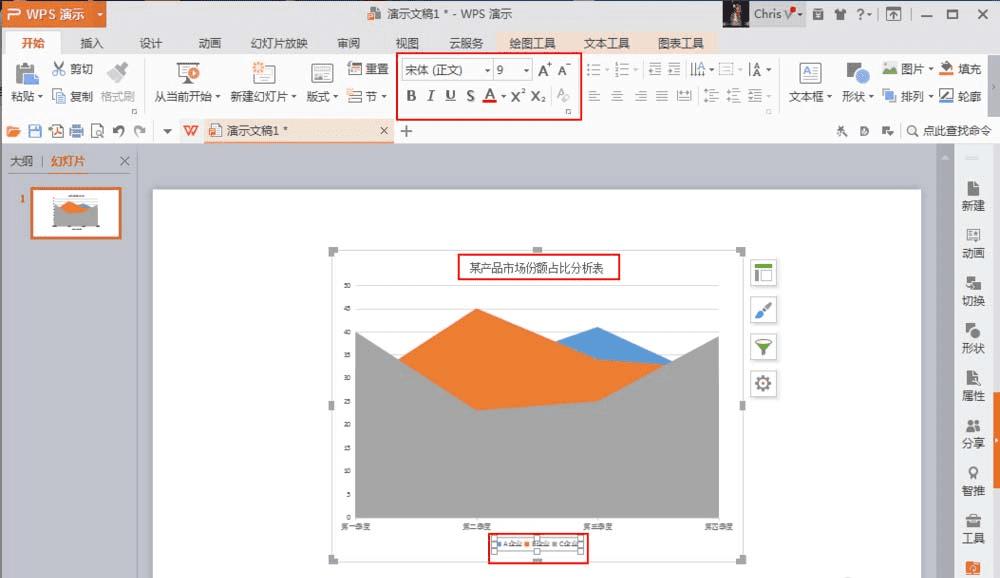Toggle Subscript X₂ formatting

click(x=538, y=96)
